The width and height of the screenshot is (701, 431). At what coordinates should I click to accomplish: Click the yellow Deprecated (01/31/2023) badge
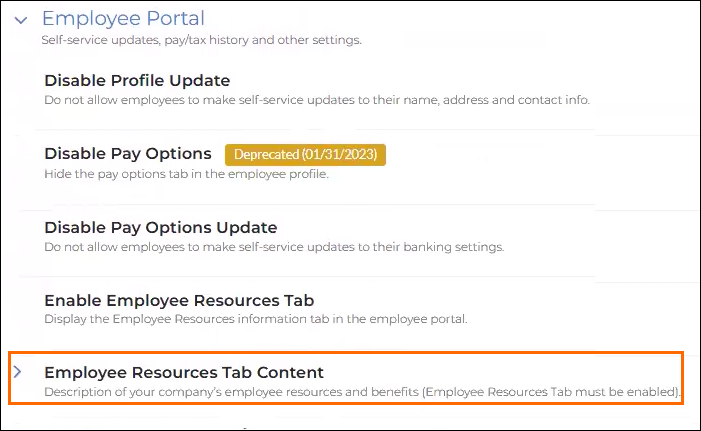coord(305,155)
